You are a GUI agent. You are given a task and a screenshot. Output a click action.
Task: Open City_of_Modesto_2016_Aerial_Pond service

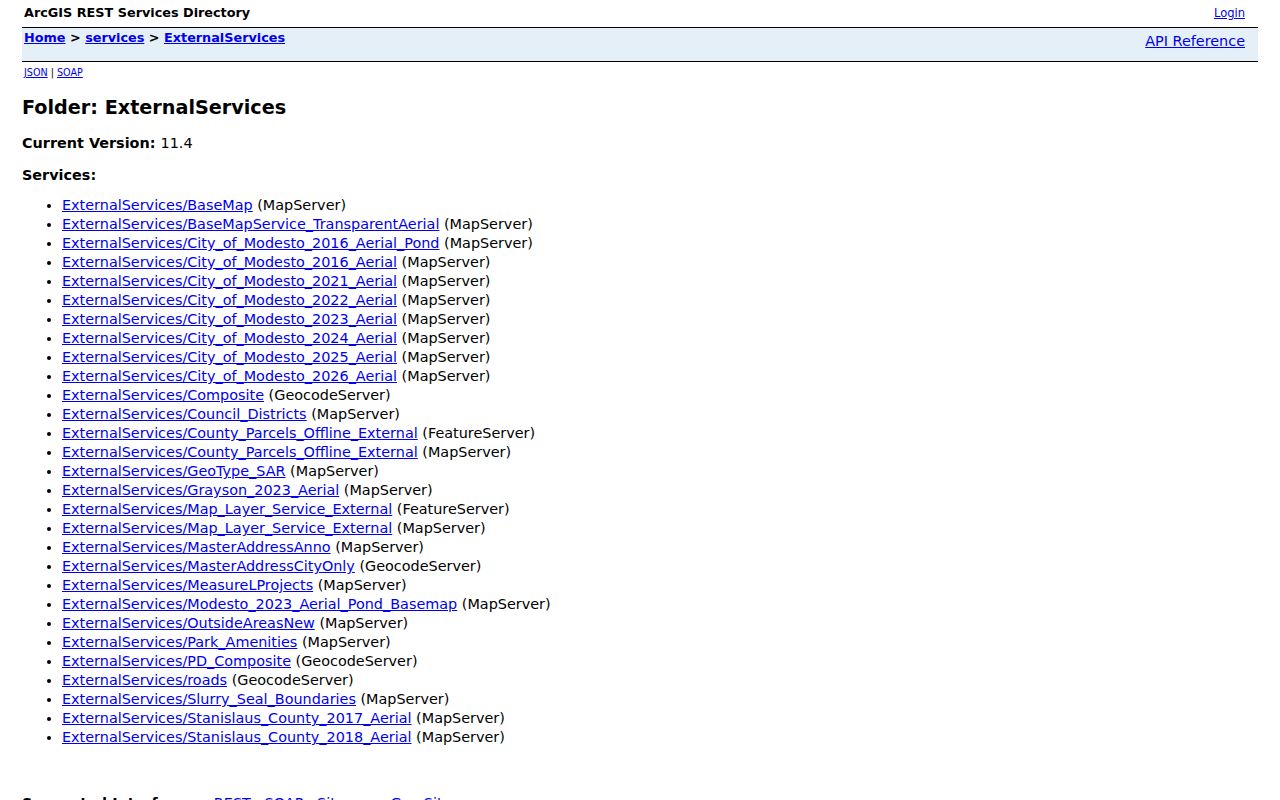pyautogui.click(x=250, y=243)
